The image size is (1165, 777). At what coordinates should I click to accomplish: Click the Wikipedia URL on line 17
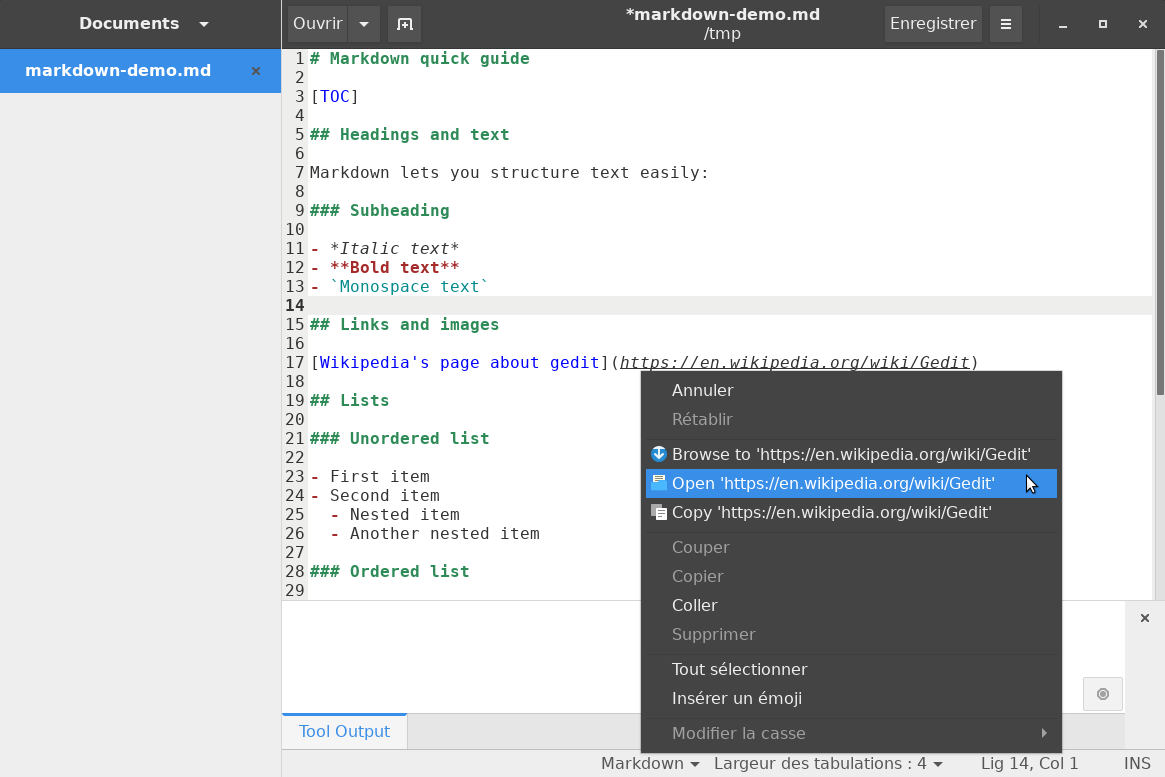(795, 363)
